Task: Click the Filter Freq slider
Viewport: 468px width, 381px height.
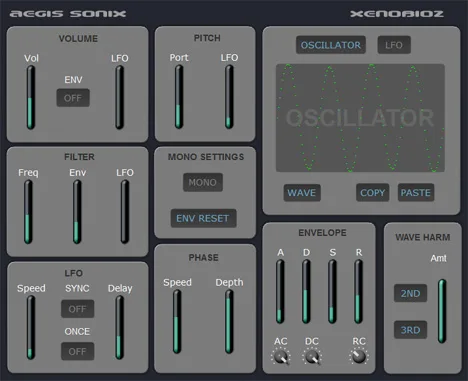Action: coord(28,212)
